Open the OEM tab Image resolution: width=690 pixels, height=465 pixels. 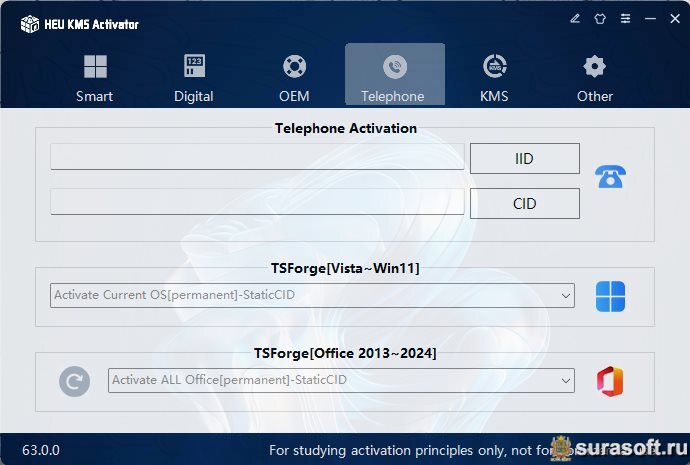(294, 78)
